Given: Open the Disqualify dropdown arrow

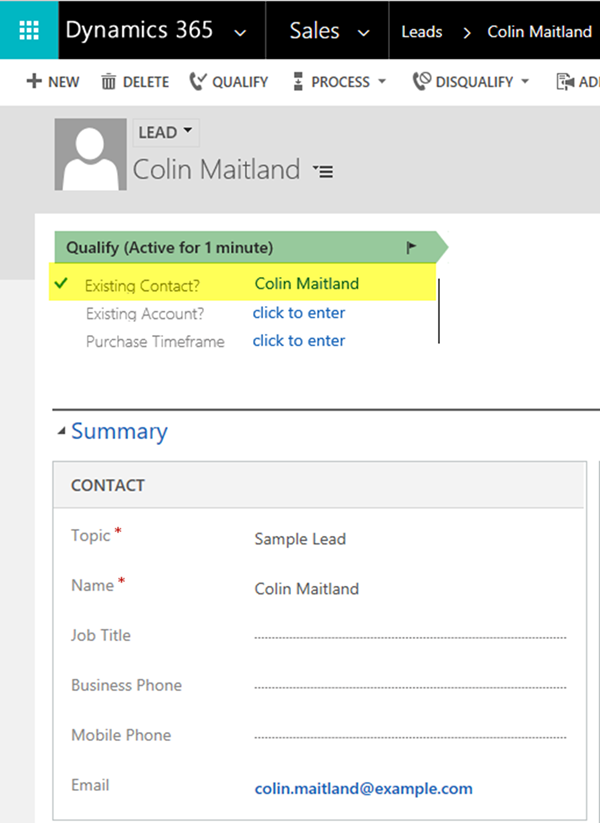Looking at the screenshot, I should pos(525,82).
